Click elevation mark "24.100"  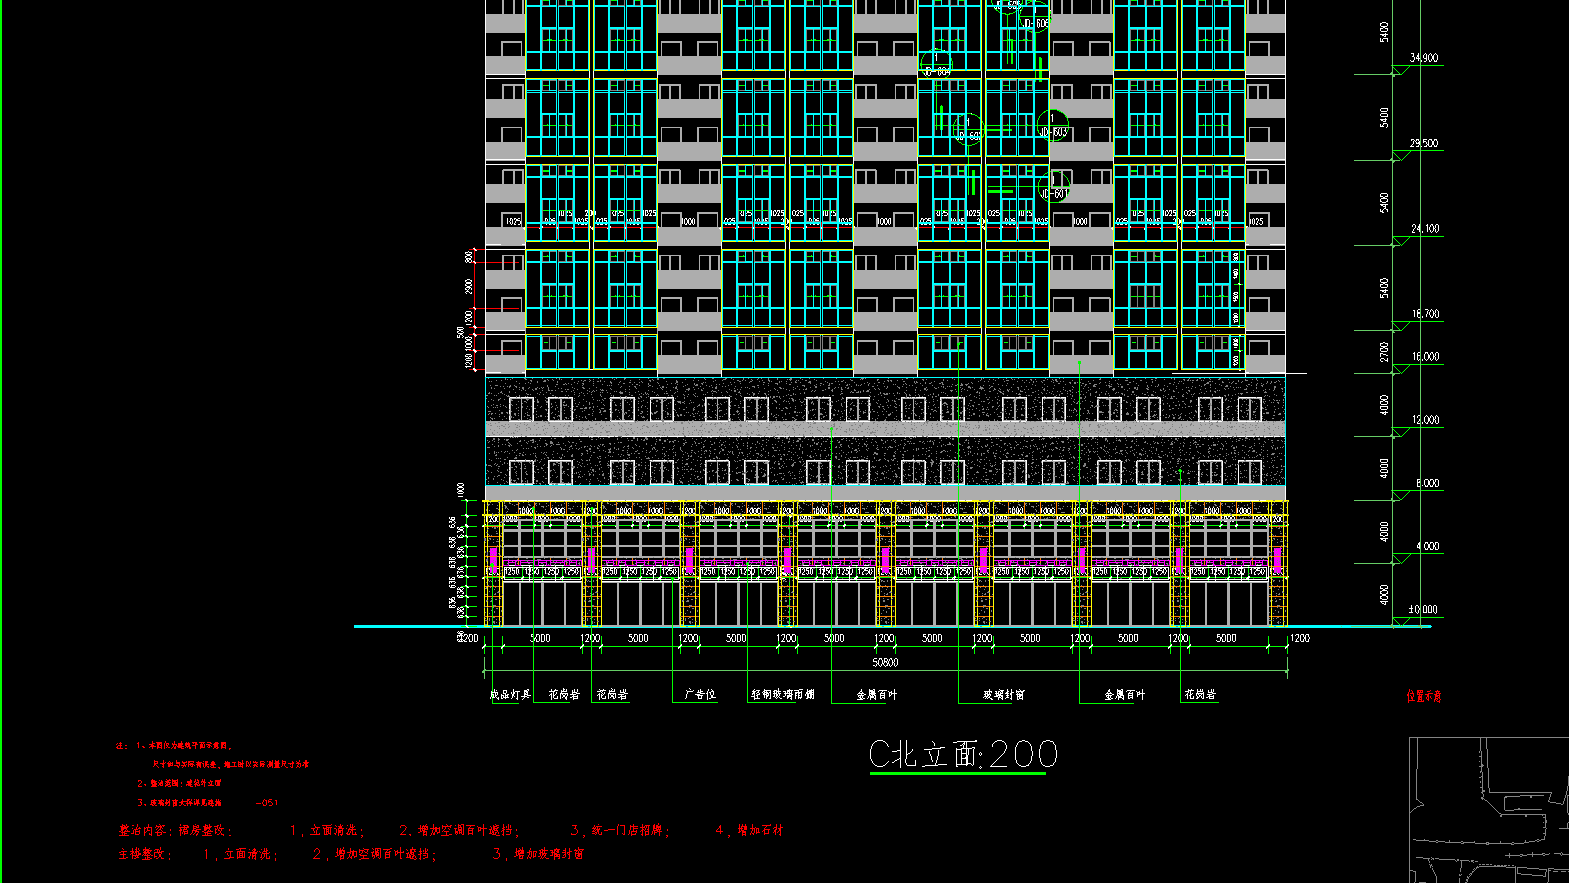tap(1425, 229)
